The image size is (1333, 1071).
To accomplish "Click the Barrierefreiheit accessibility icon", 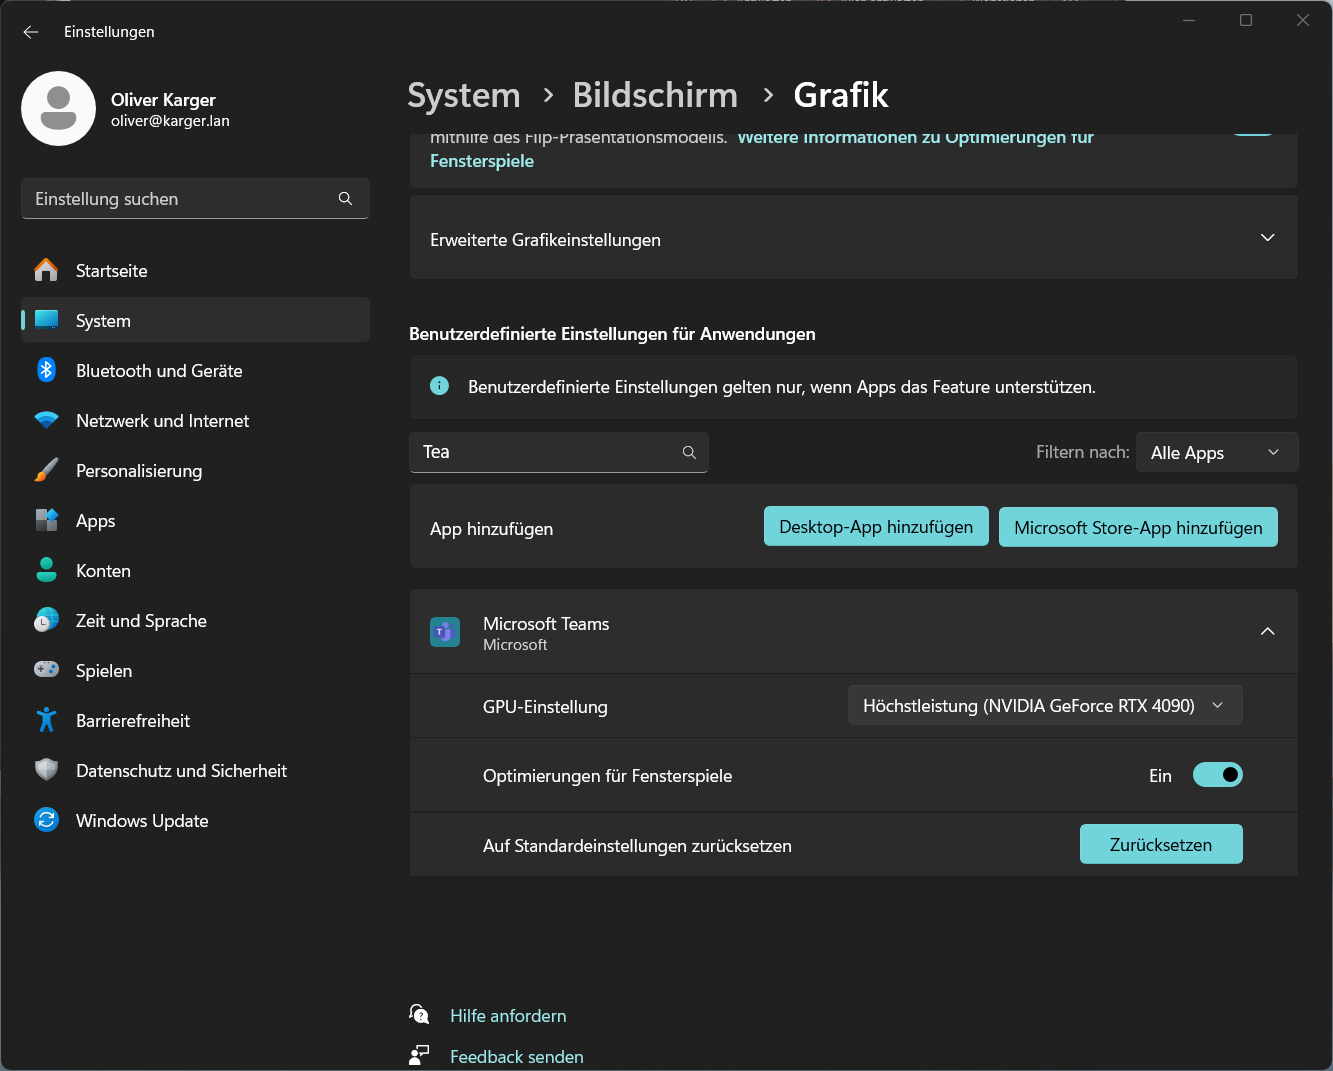I will [x=46, y=720].
